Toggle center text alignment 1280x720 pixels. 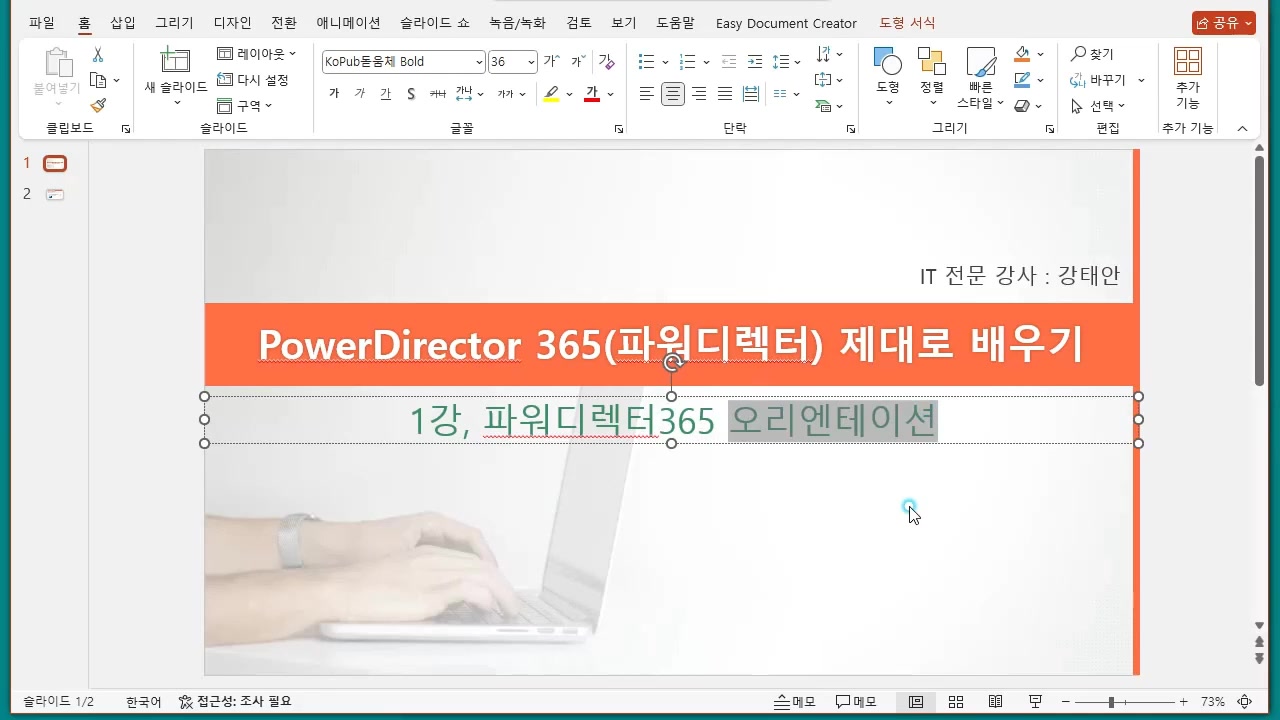pos(673,94)
